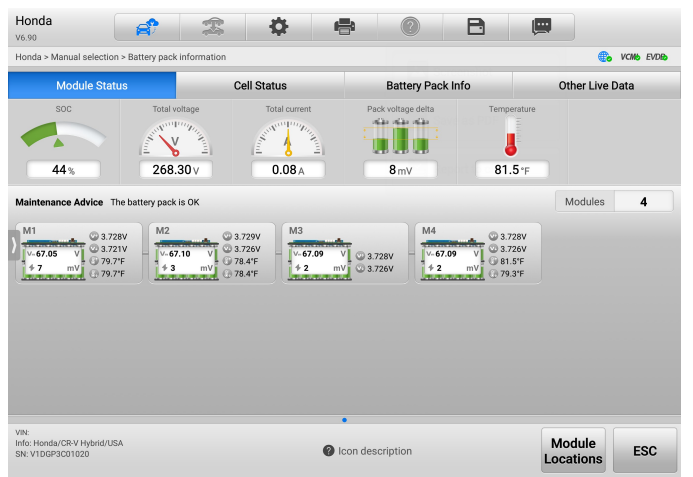Click the vehicle home icon in toolbar
This screenshot has width=693, height=477.
[x=147, y=27]
